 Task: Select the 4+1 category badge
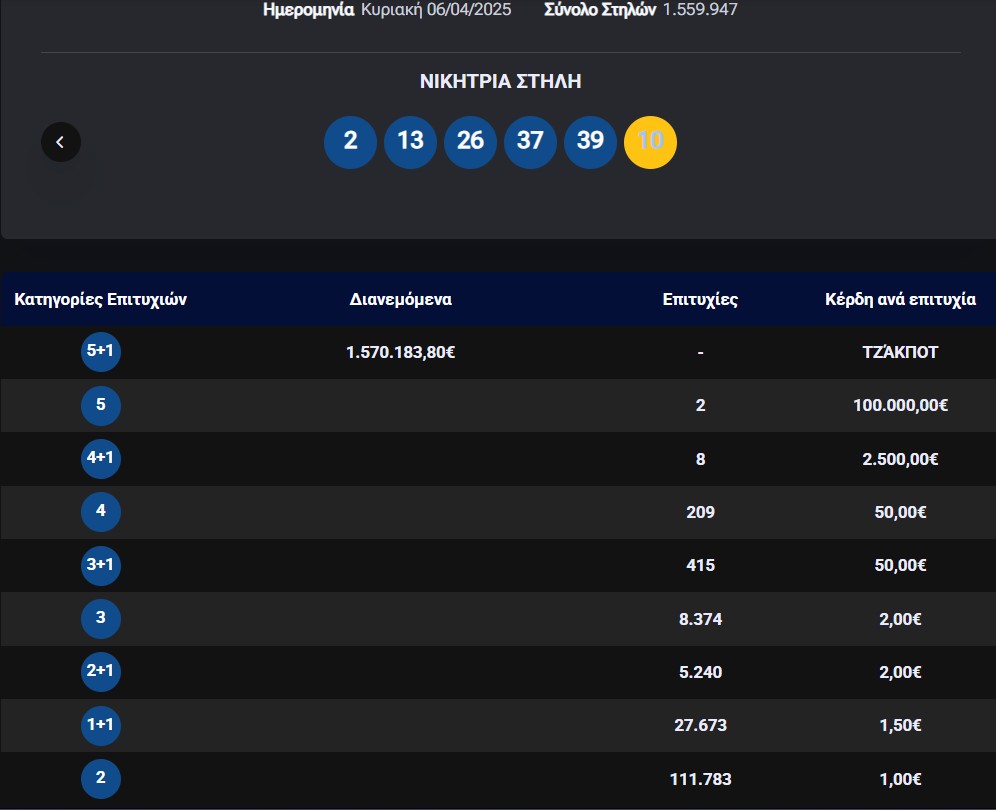pos(101,459)
